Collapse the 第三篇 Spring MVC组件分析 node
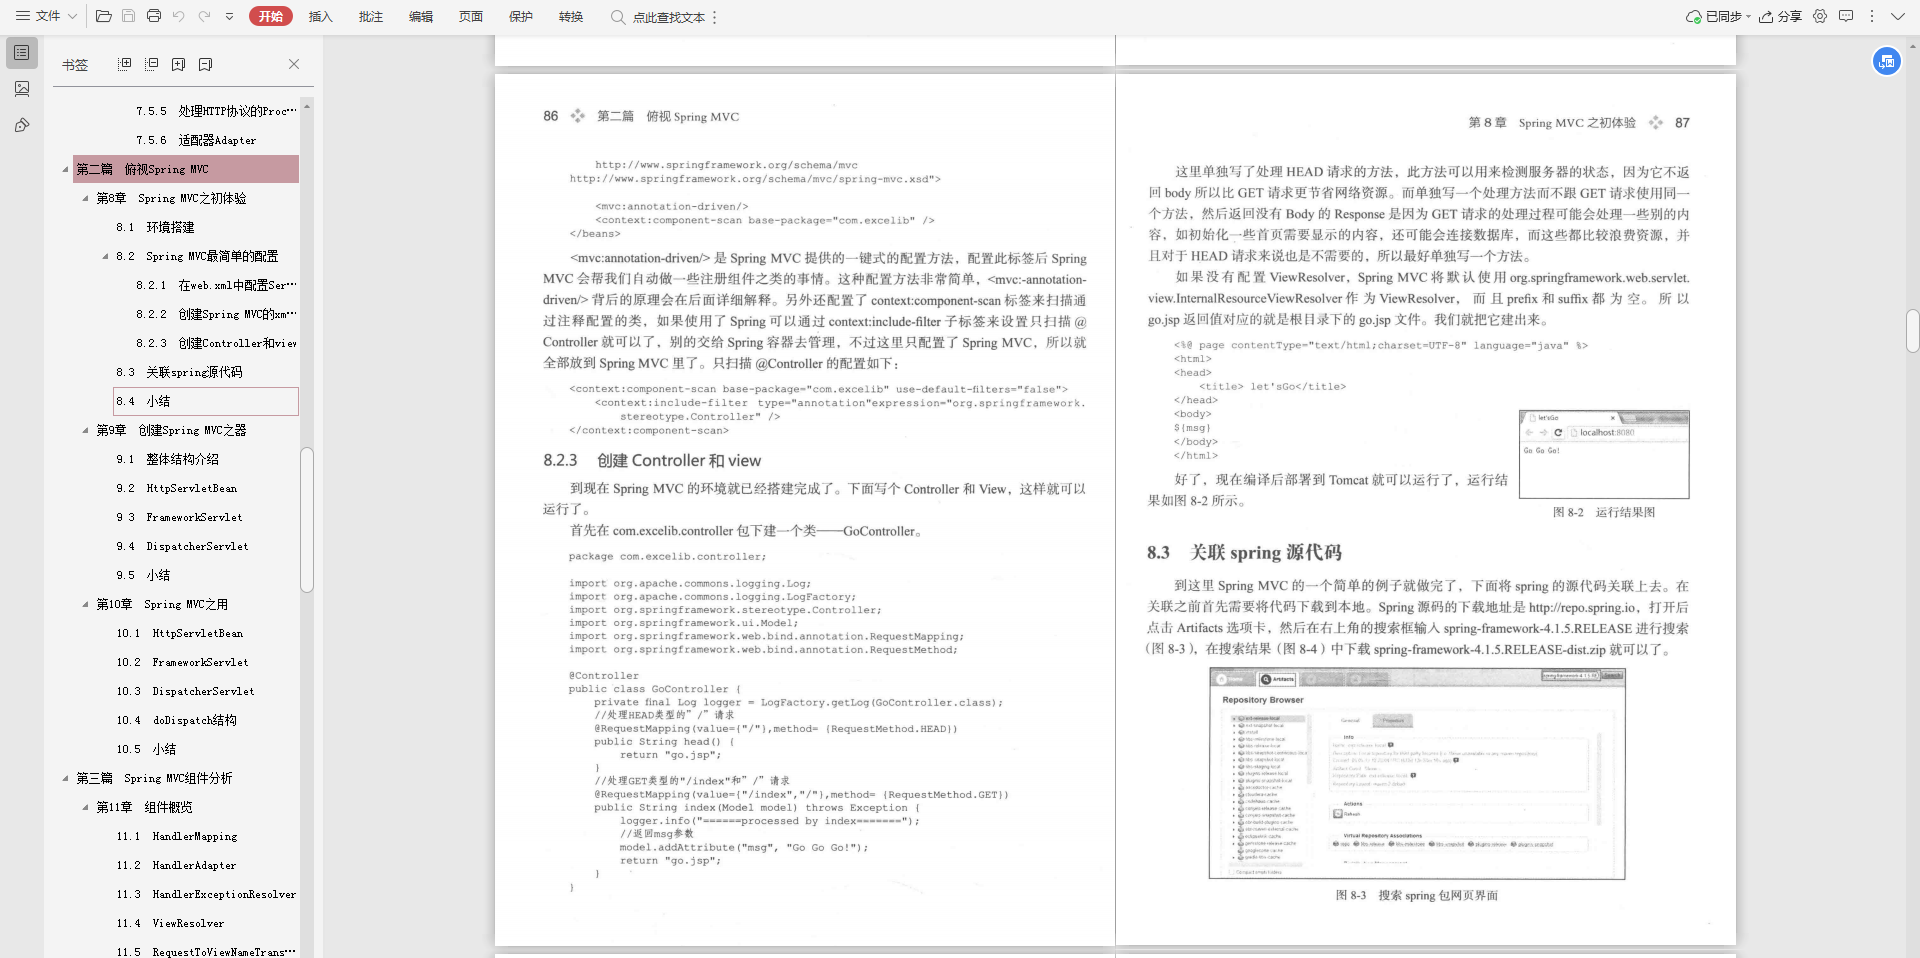This screenshot has height=958, width=1920. click(x=65, y=778)
